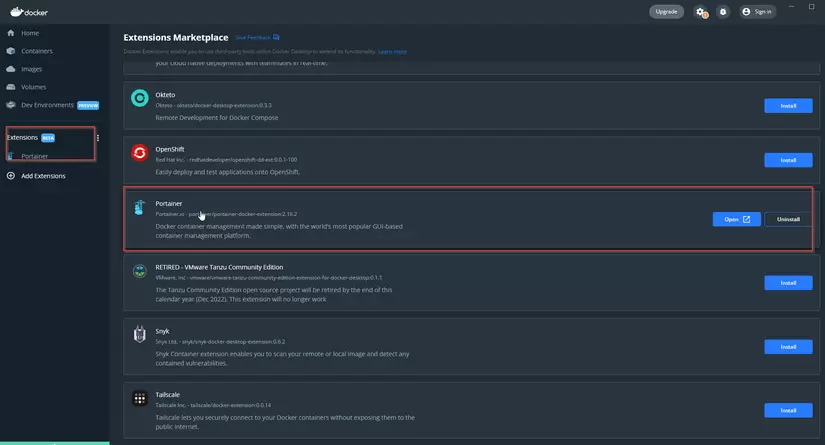Click the Docker whale logo

pyautogui.click(x=29, y=12)
